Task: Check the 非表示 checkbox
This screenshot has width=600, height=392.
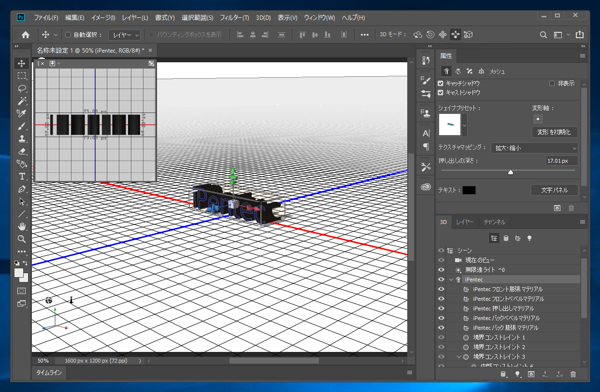Action: (552, 83)
